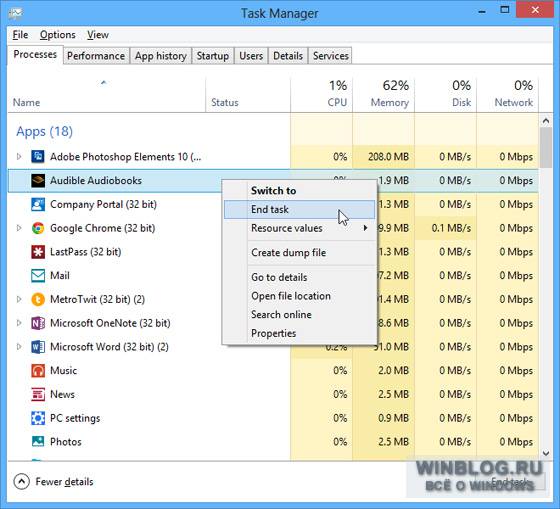Sort by Network usage column
Viewport: 560px width, 509px height.
pos(508,94)
